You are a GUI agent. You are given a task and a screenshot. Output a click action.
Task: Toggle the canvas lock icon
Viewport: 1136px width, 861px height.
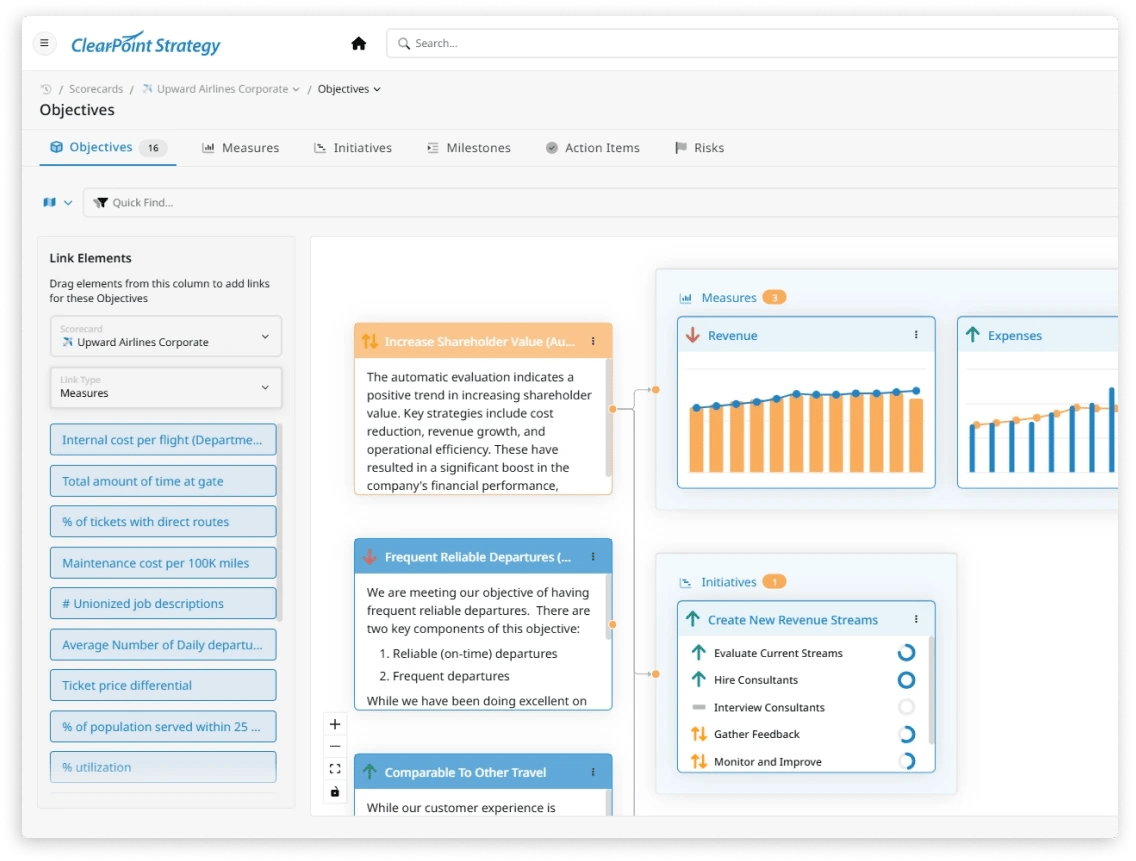click(335, 791)
